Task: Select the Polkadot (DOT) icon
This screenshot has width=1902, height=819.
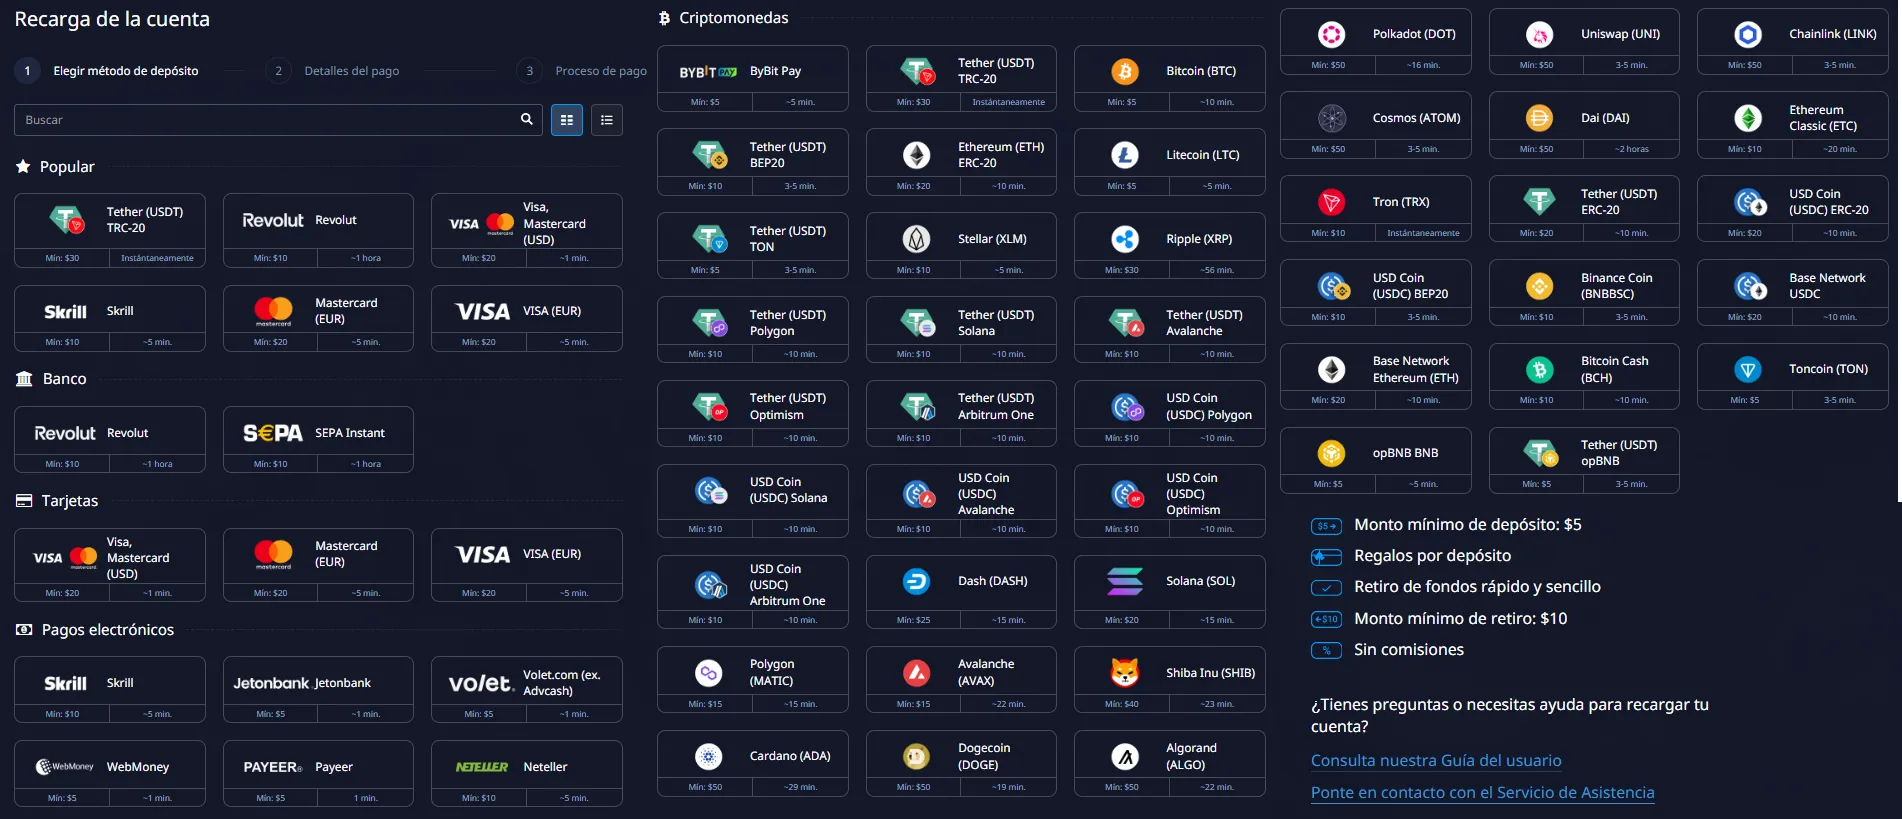Action: [1331, 35]
